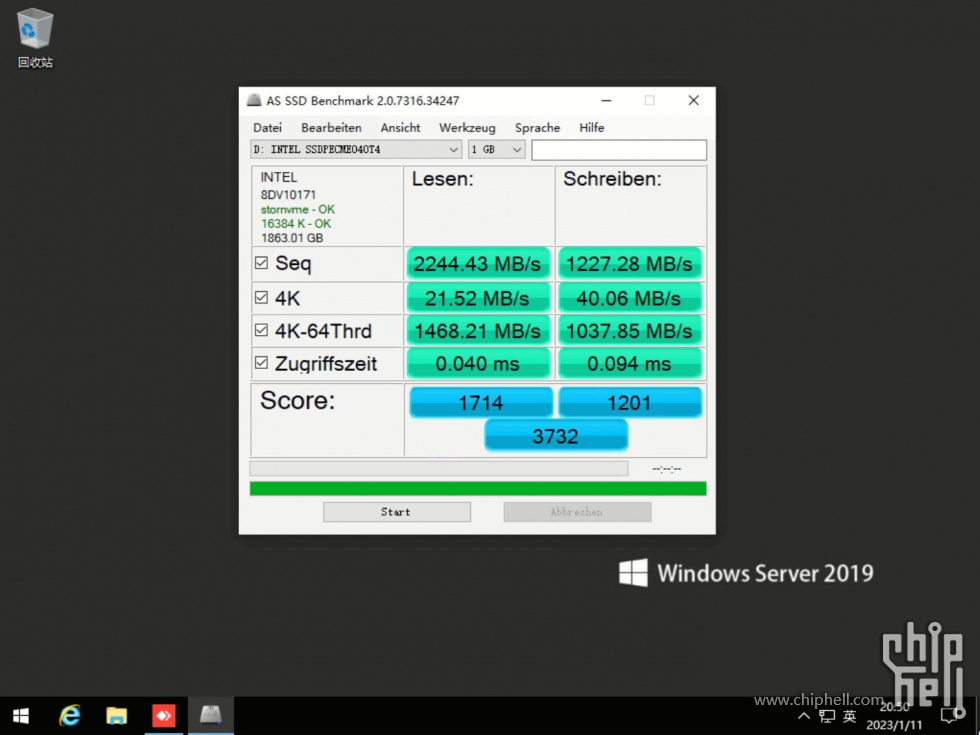The width and height of the screenshot is (980, 735).
Task: Open the Sprache menu
Action: coord(537,128)
